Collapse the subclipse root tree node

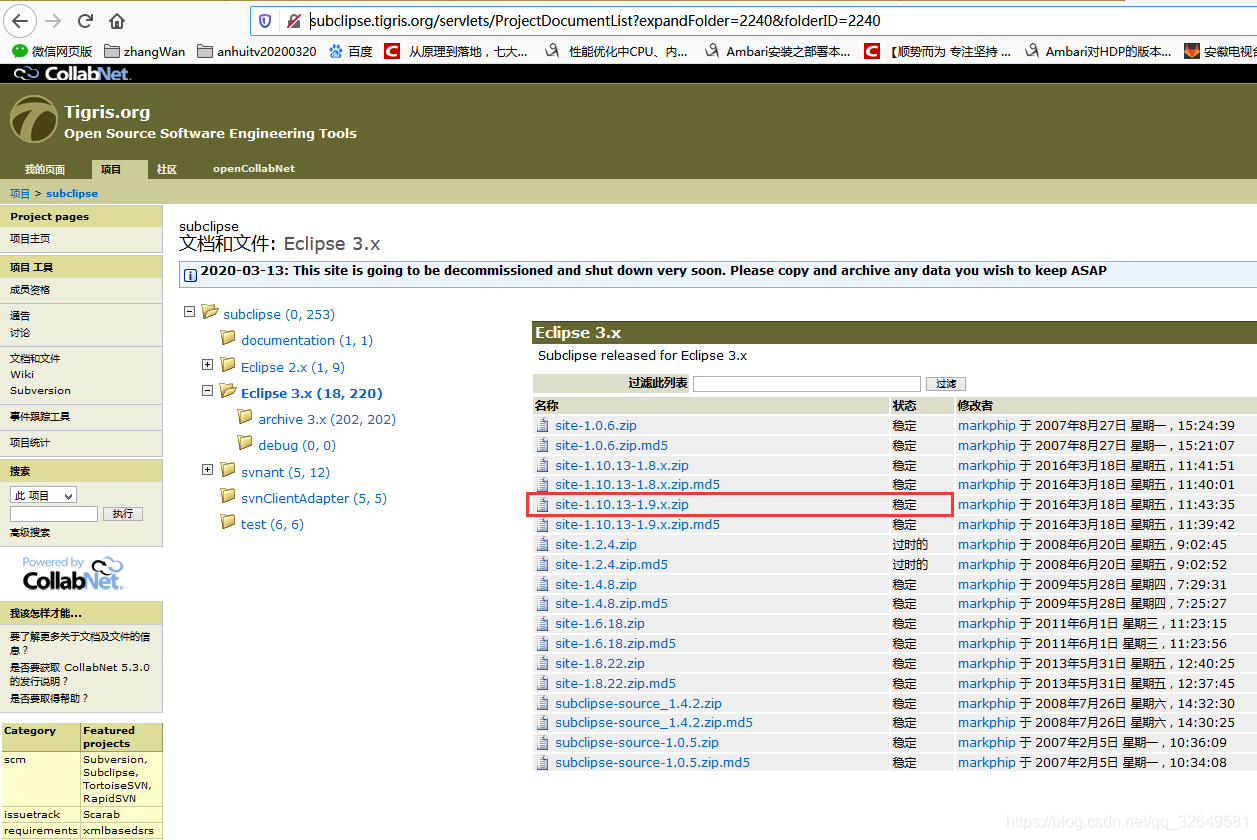(x=189, y=312)
